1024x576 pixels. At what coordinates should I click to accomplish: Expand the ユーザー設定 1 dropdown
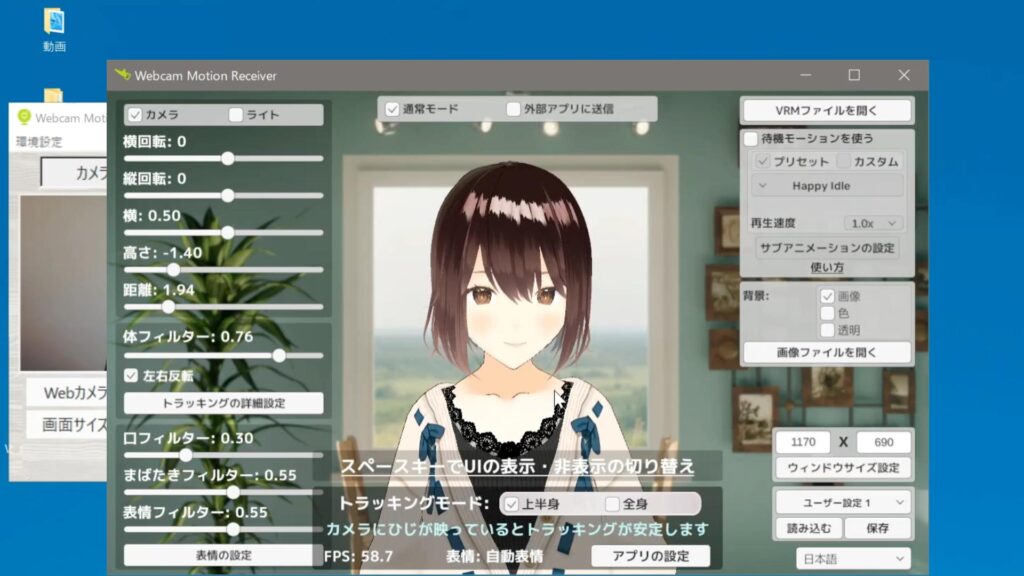pyautogui.click(x=843, y=502)
